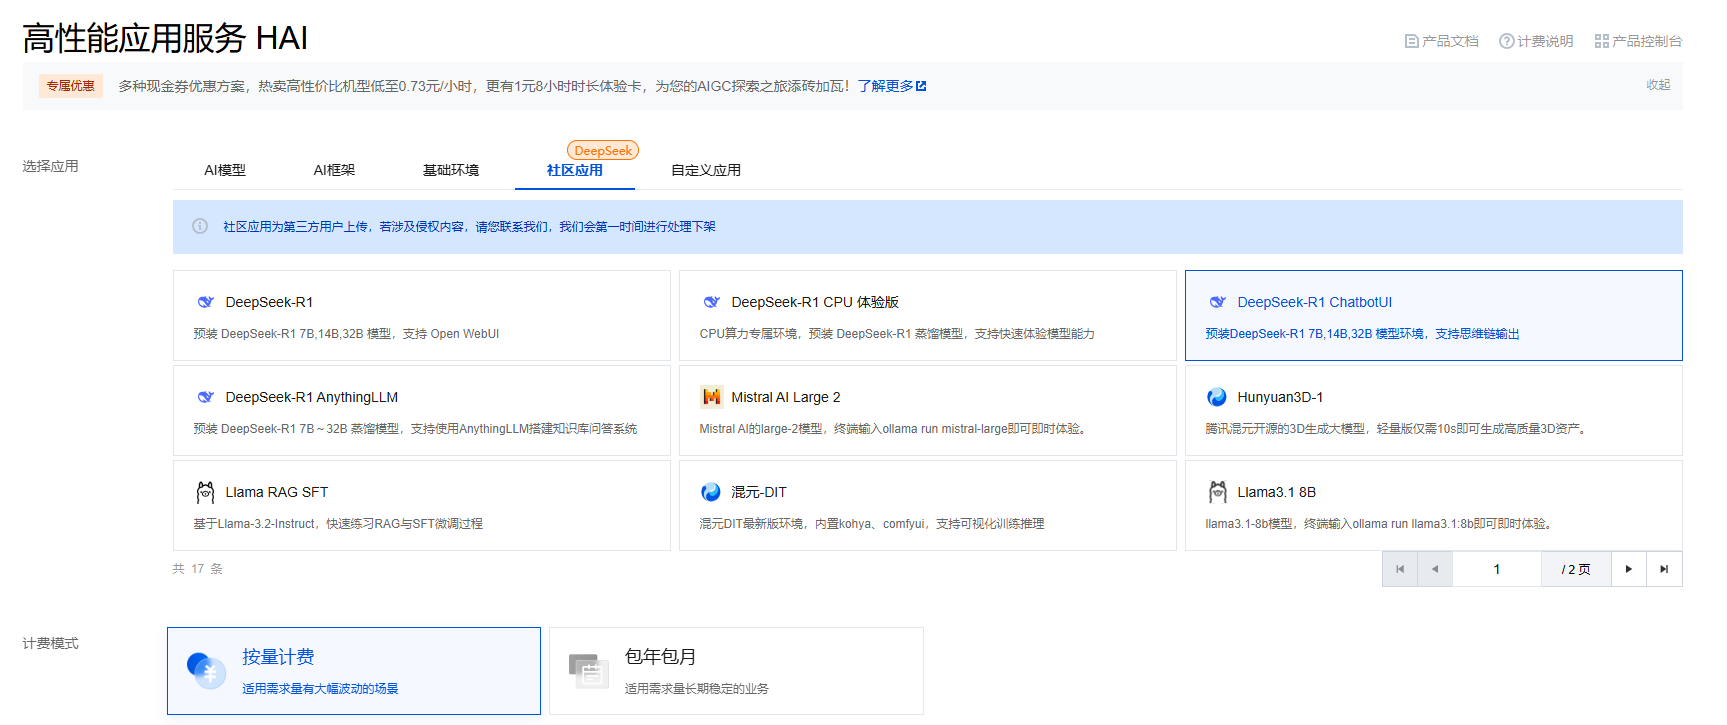The width and height of the screenshot is (1727, 725).
Task: Select the DeepSeek-R1 app title
Action: pyautogui.click(x=269, y=302)
